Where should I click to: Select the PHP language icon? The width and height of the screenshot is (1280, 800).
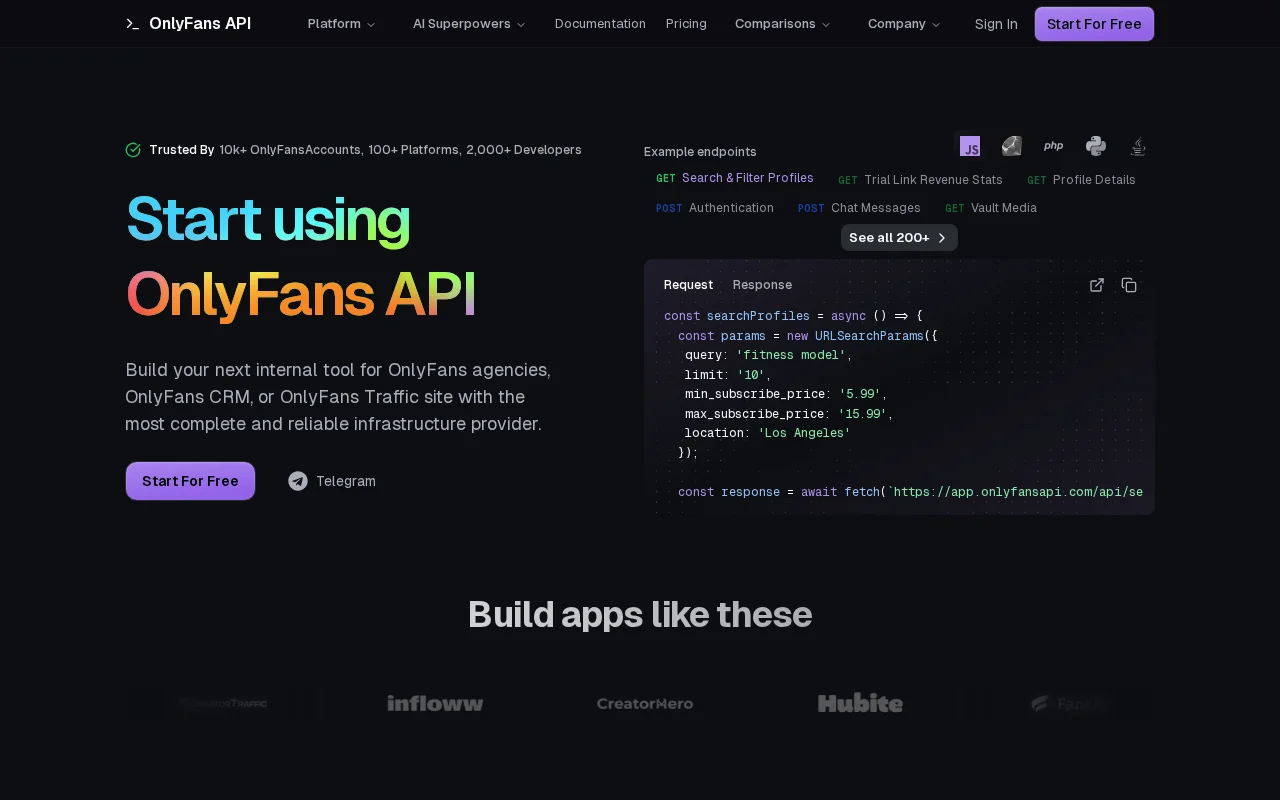[1054, 146]
